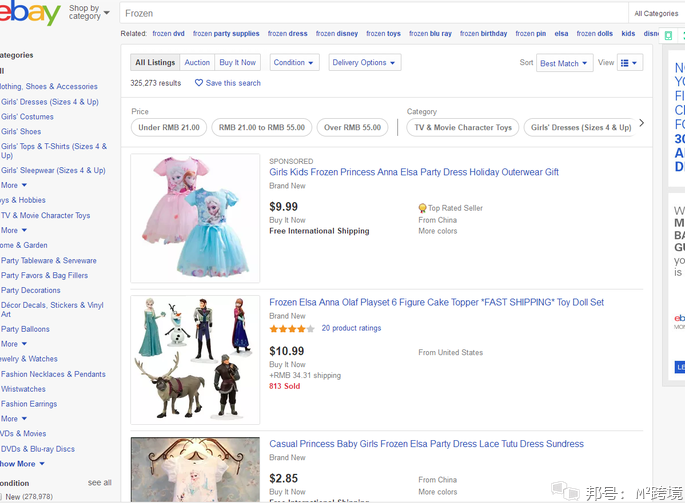Filter by Girls' Dresses (Sizes 4 & Up) chip
Viewport: 685px width, 503px height.
point(580,127)
